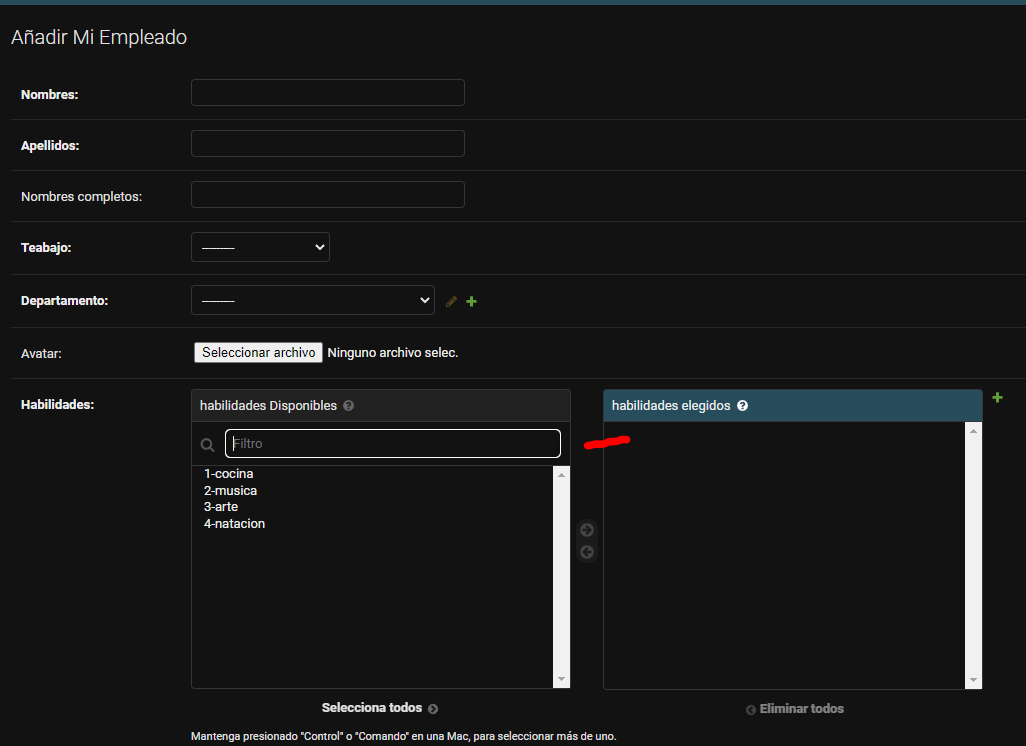The width and height of the screenshot is (1026, 746).
Task: Choose 3-arte from habilidades list
Action: tap(221, 507)
